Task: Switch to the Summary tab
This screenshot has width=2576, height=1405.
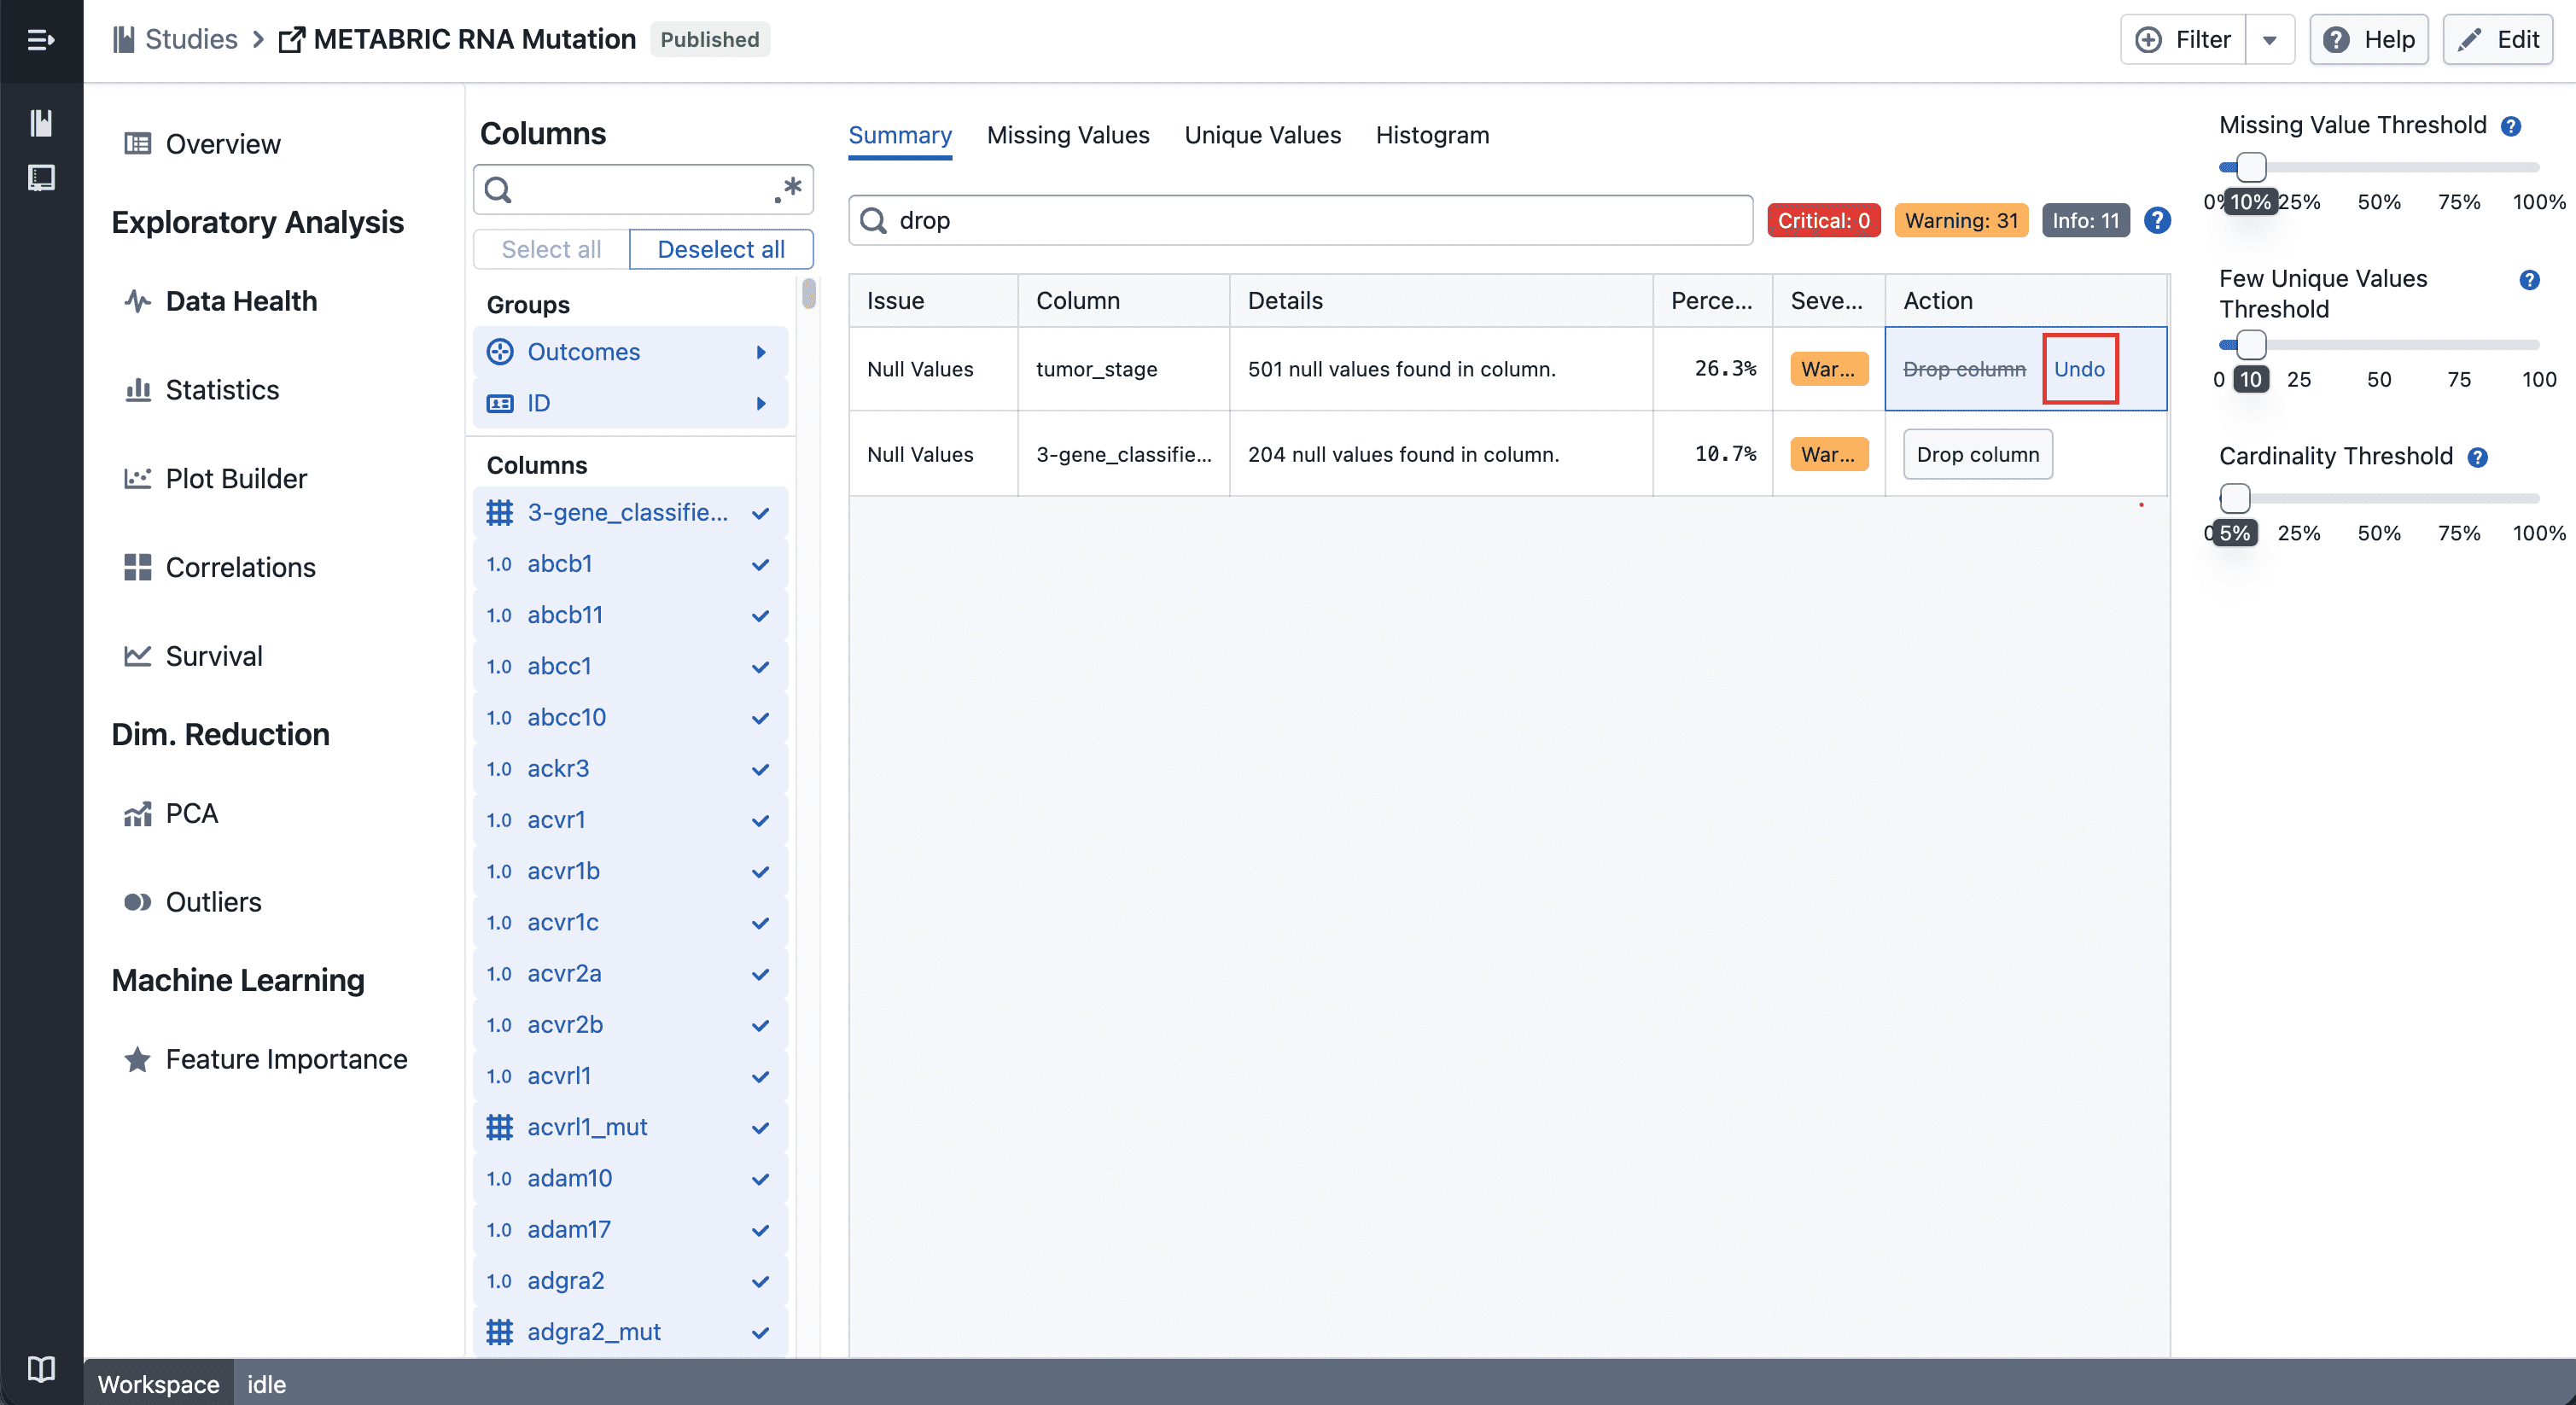Action: [900, 135]
